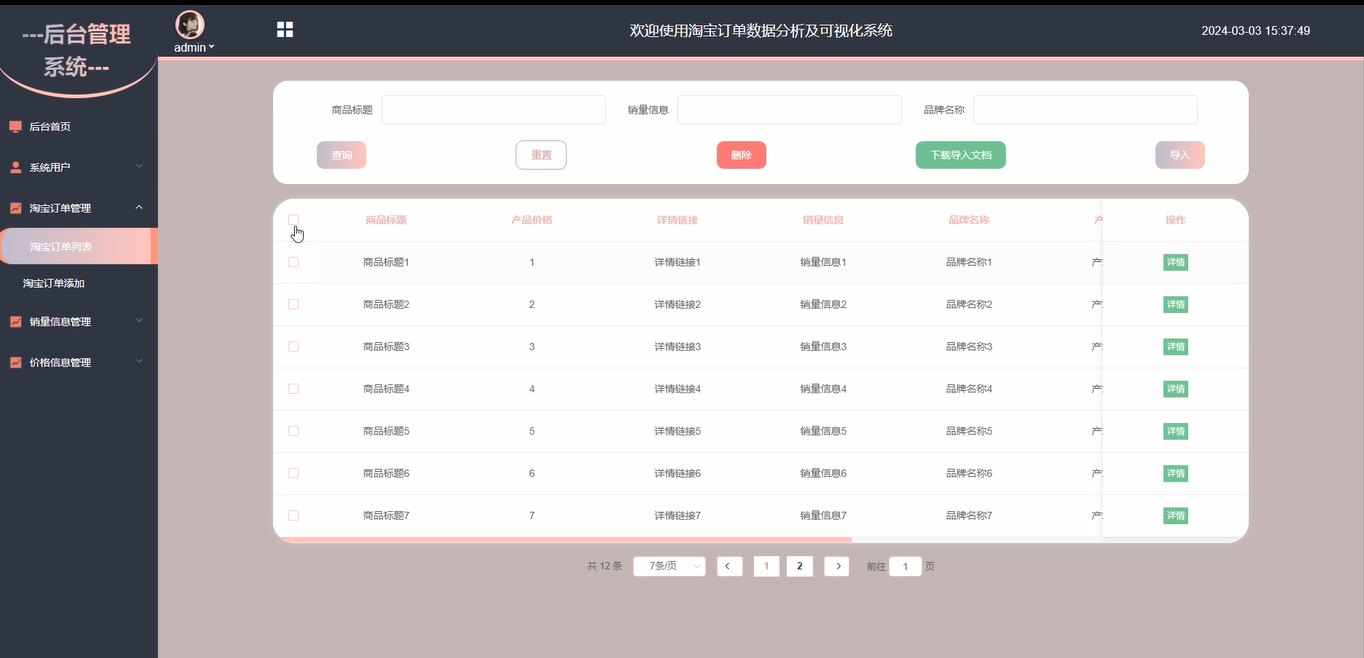Click the red 删除 button

(x=741, y=155)
